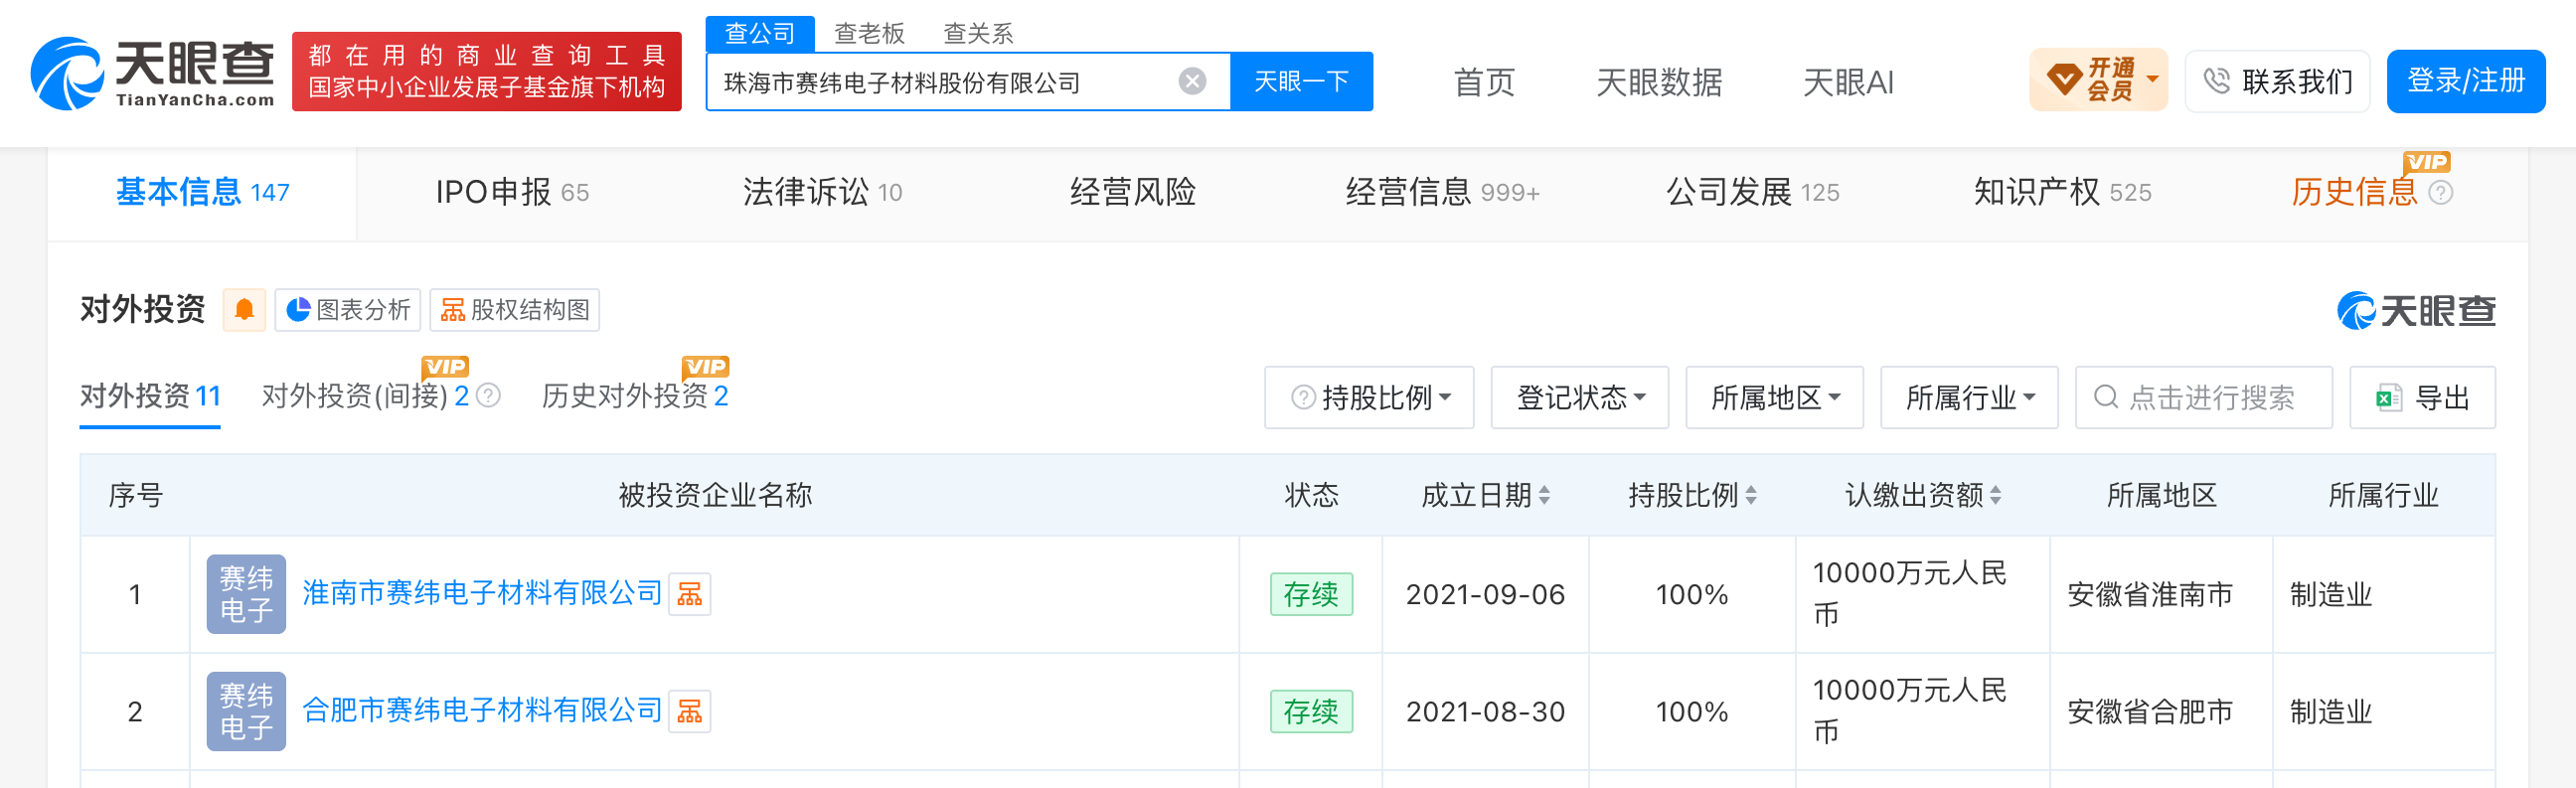This screenshot has width=2576, height=788.
Task: Expand the 所属行业 filter dropdown
Action: click(x=1970, y=398)
